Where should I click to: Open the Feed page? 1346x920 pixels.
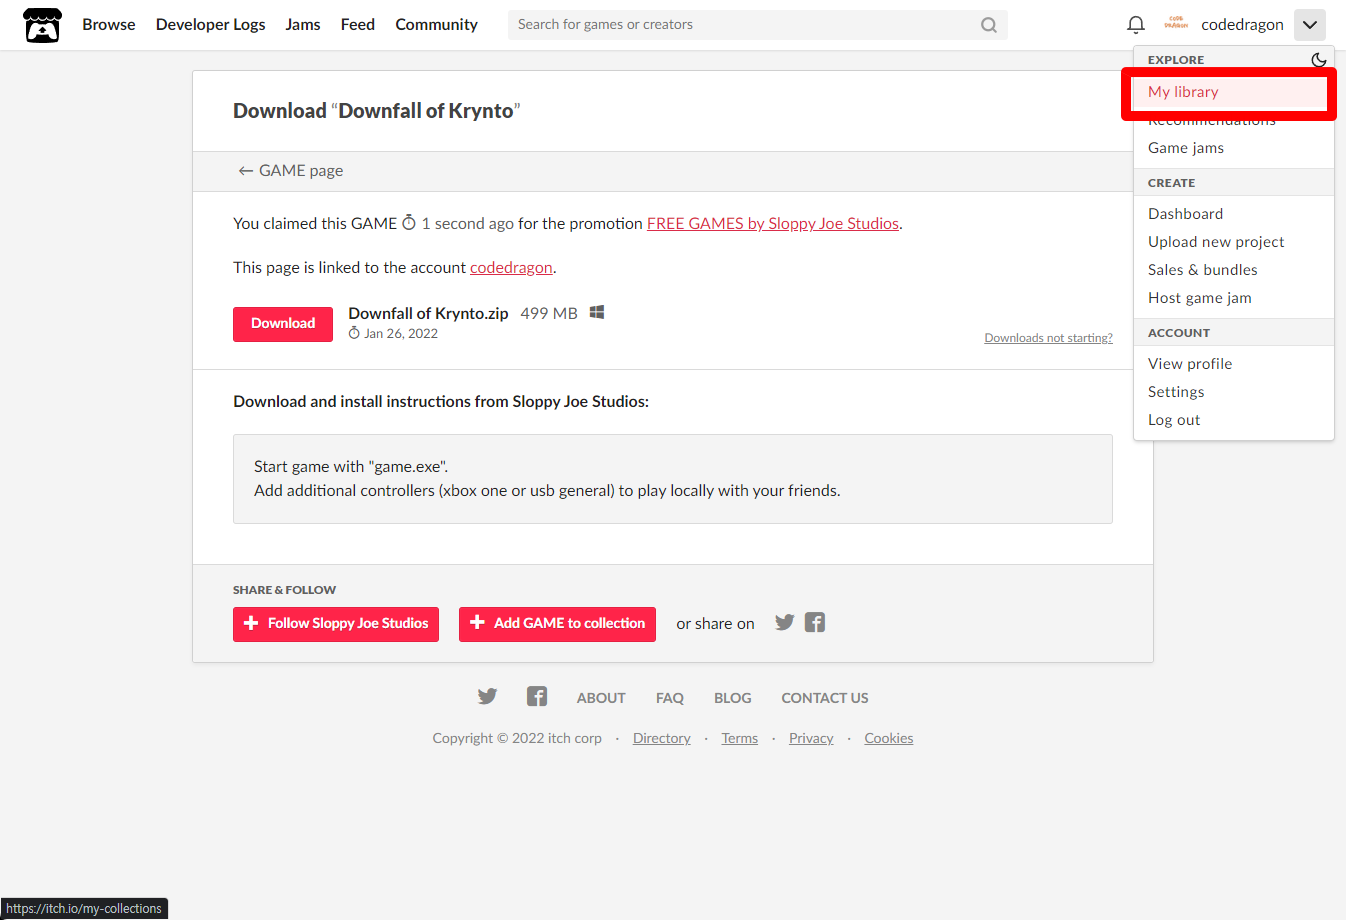coord(358,25)
